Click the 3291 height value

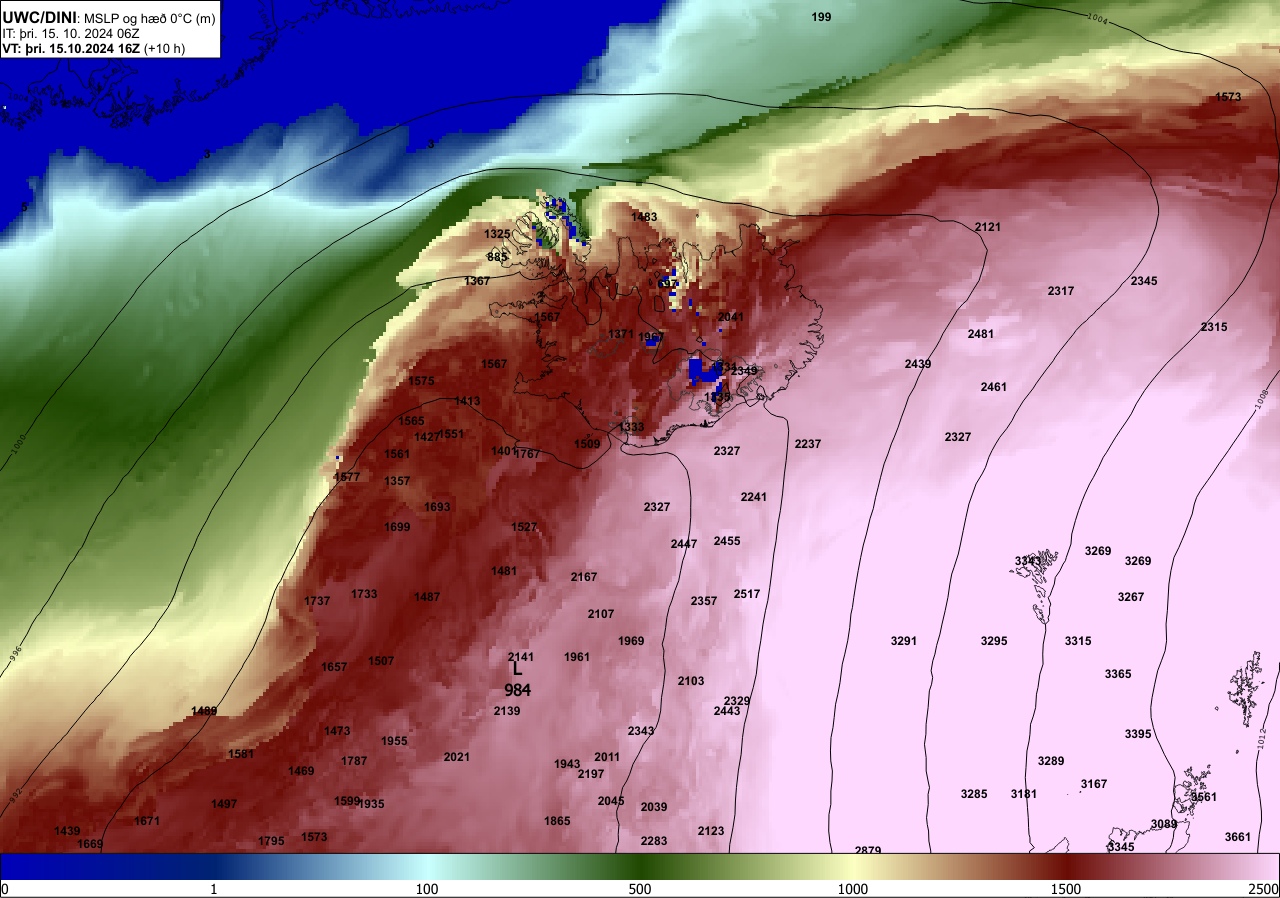tap(904, 641)
